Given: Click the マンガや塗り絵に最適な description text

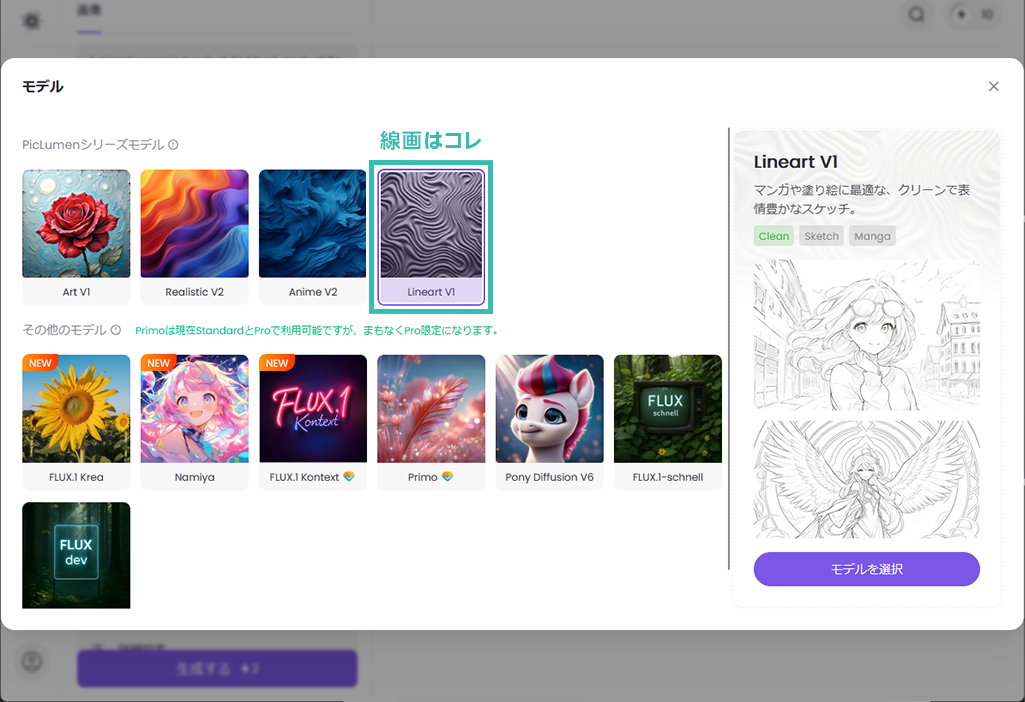Looking at the screenshot, I should coord(862,199).
